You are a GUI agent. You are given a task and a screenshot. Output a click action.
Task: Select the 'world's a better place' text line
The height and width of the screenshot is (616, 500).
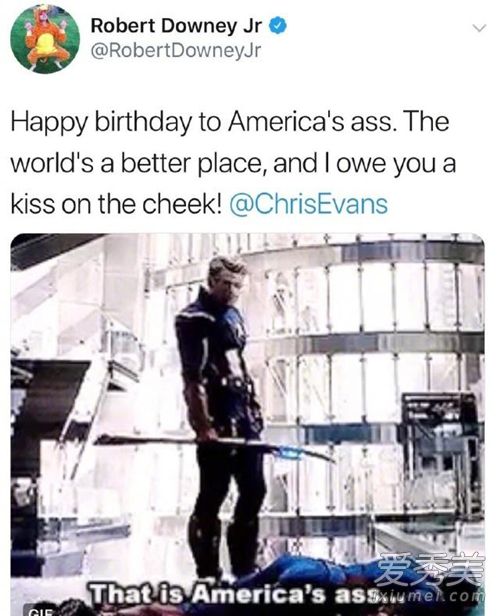136,163
